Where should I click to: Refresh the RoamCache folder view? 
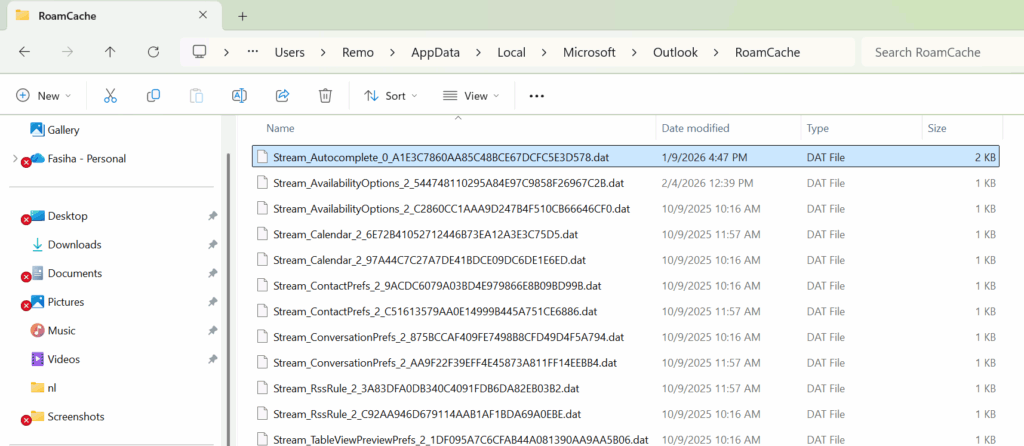point(153,52)
